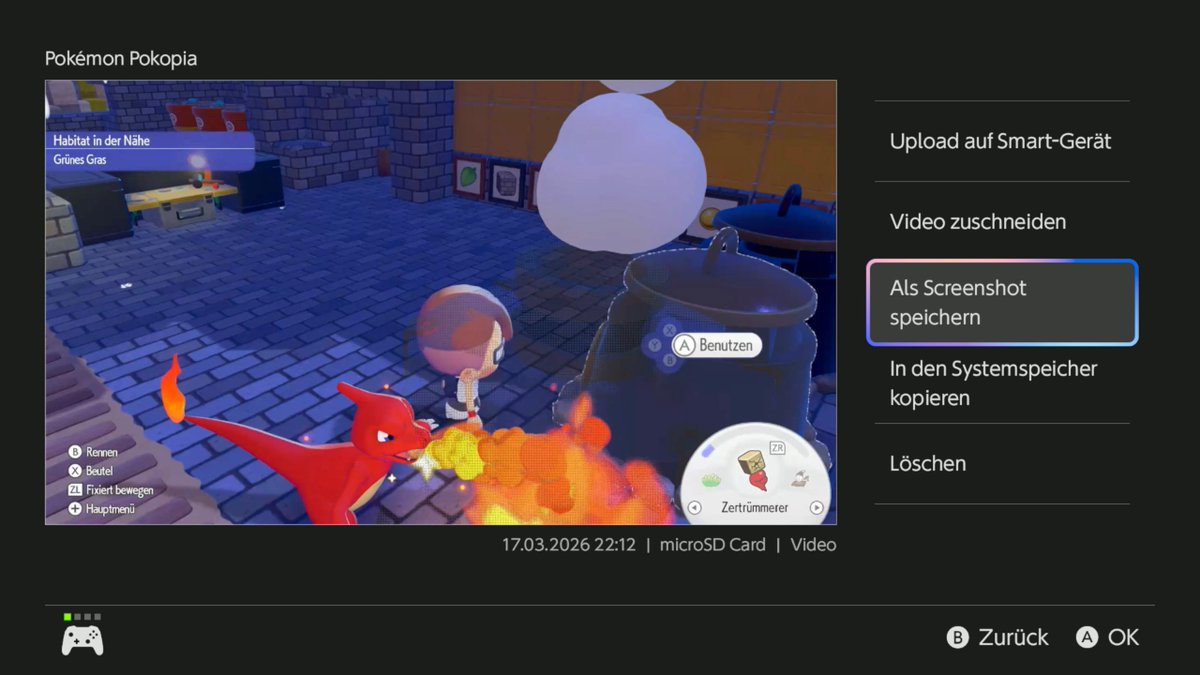Click the Grünes Gras label
Screen dimensions: 1200x675
[x=80, y=159]
